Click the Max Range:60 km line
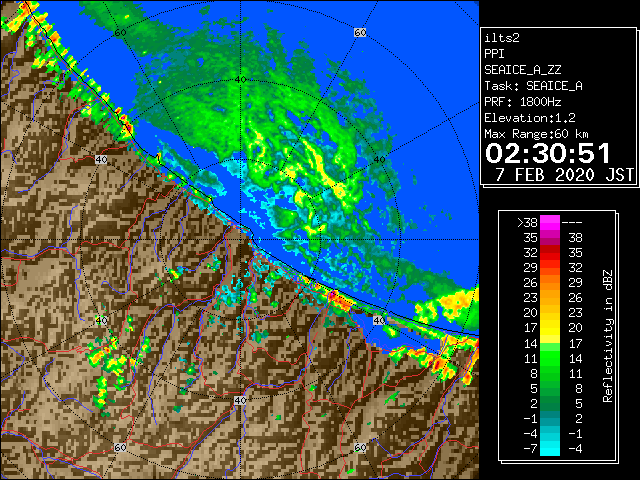 pos(537,134)
